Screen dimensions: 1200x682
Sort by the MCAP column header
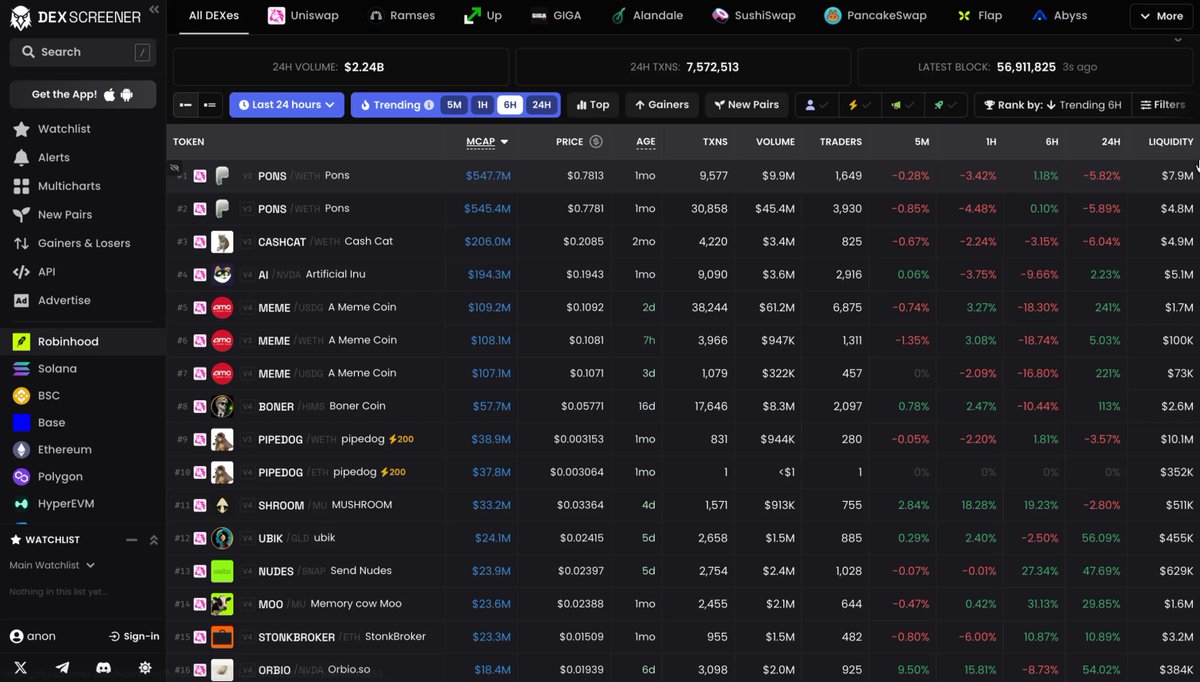(x=487, y=142)
